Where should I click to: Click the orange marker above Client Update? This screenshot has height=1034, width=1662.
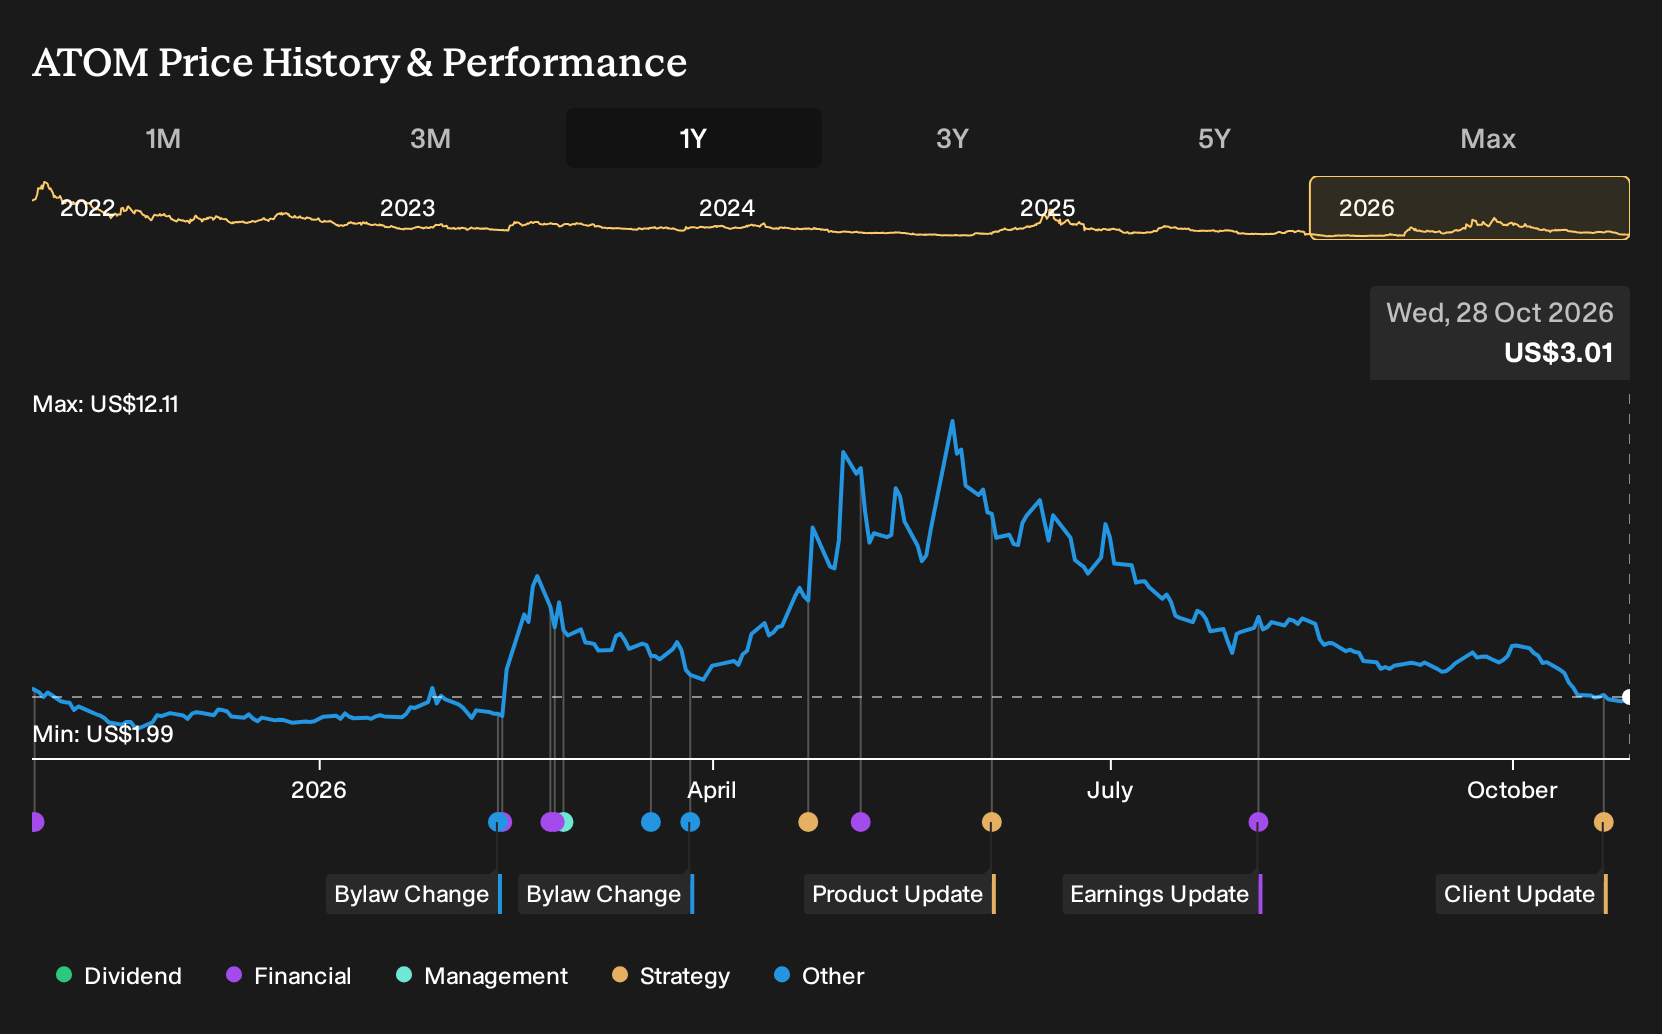[1604, 822]
